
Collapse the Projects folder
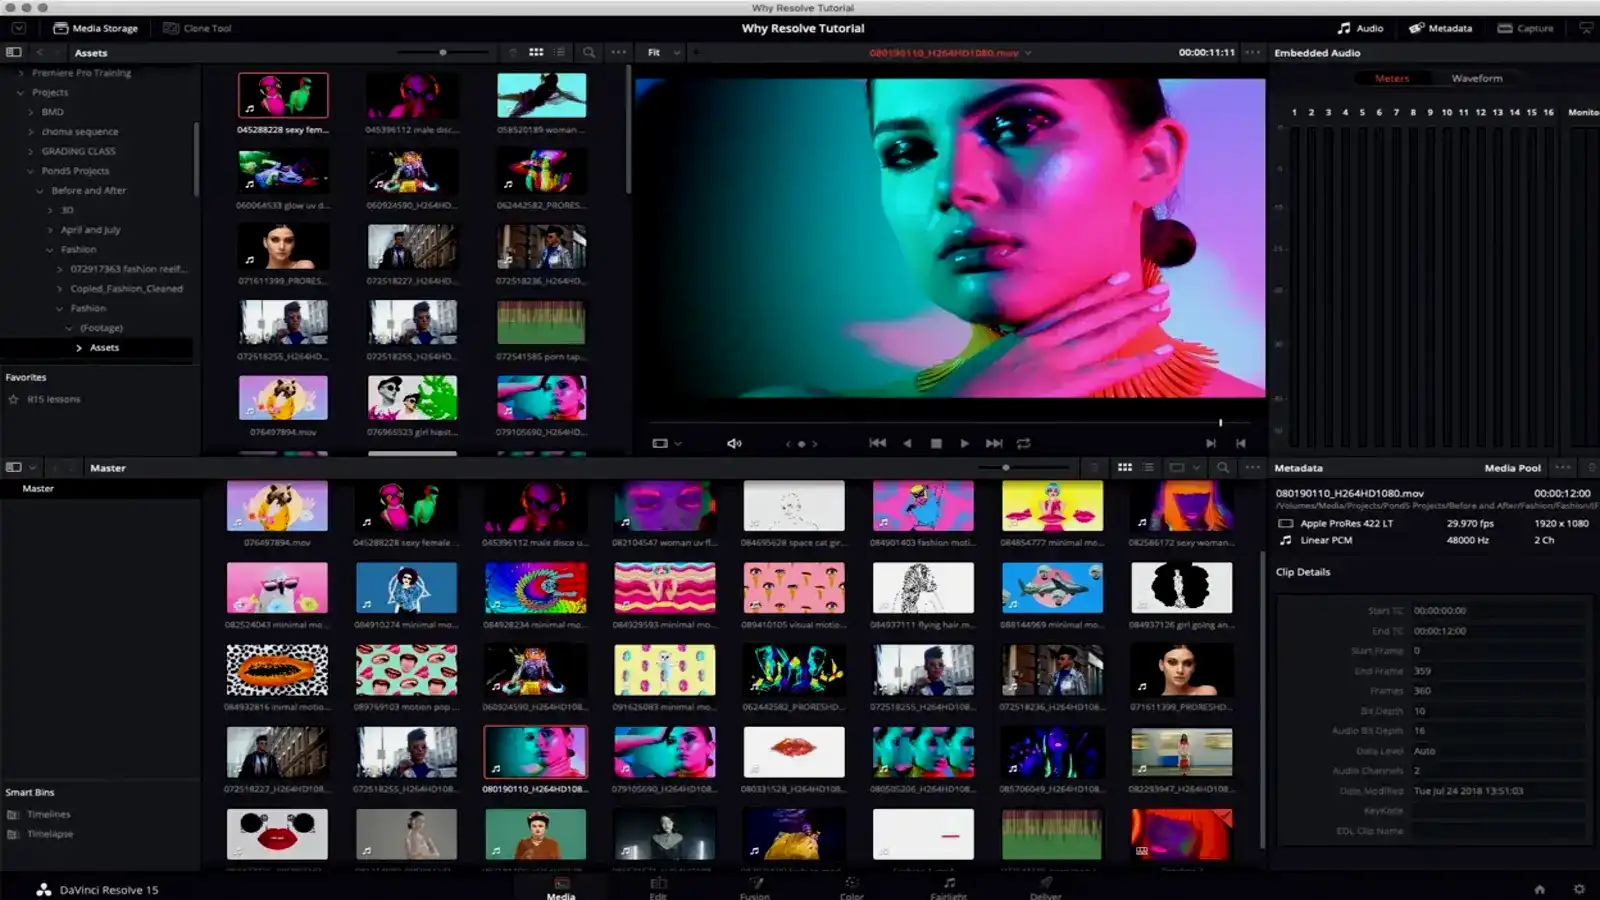21,92
